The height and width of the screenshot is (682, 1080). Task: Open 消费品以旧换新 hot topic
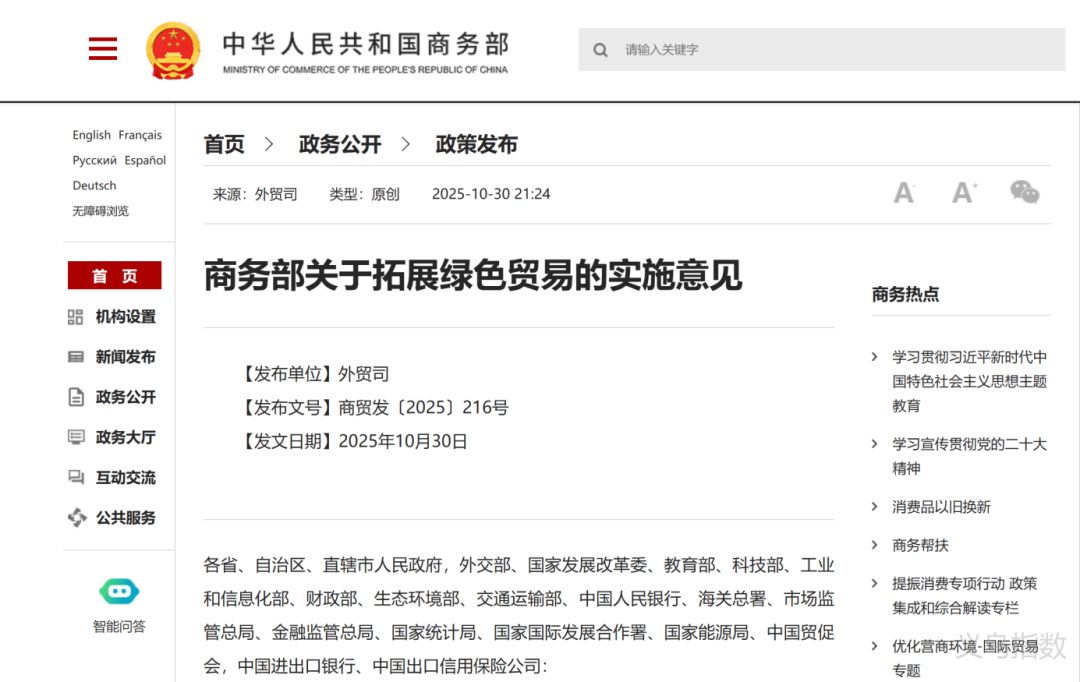pos(941,507)
